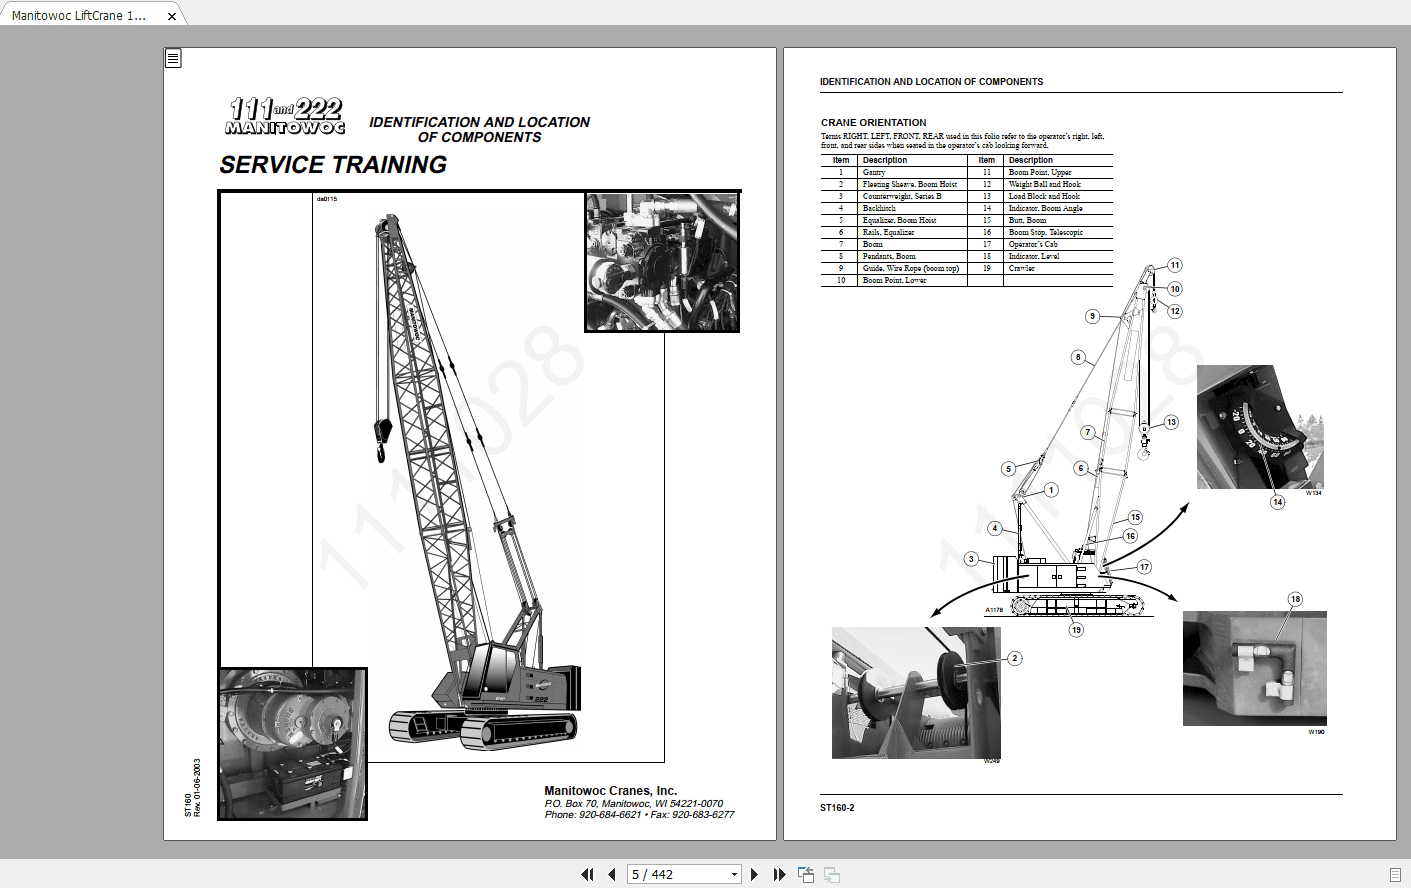The height and width of the screenshot is (888, 1411).
Task: Advance to the next page
Action: tap(754, 873)
